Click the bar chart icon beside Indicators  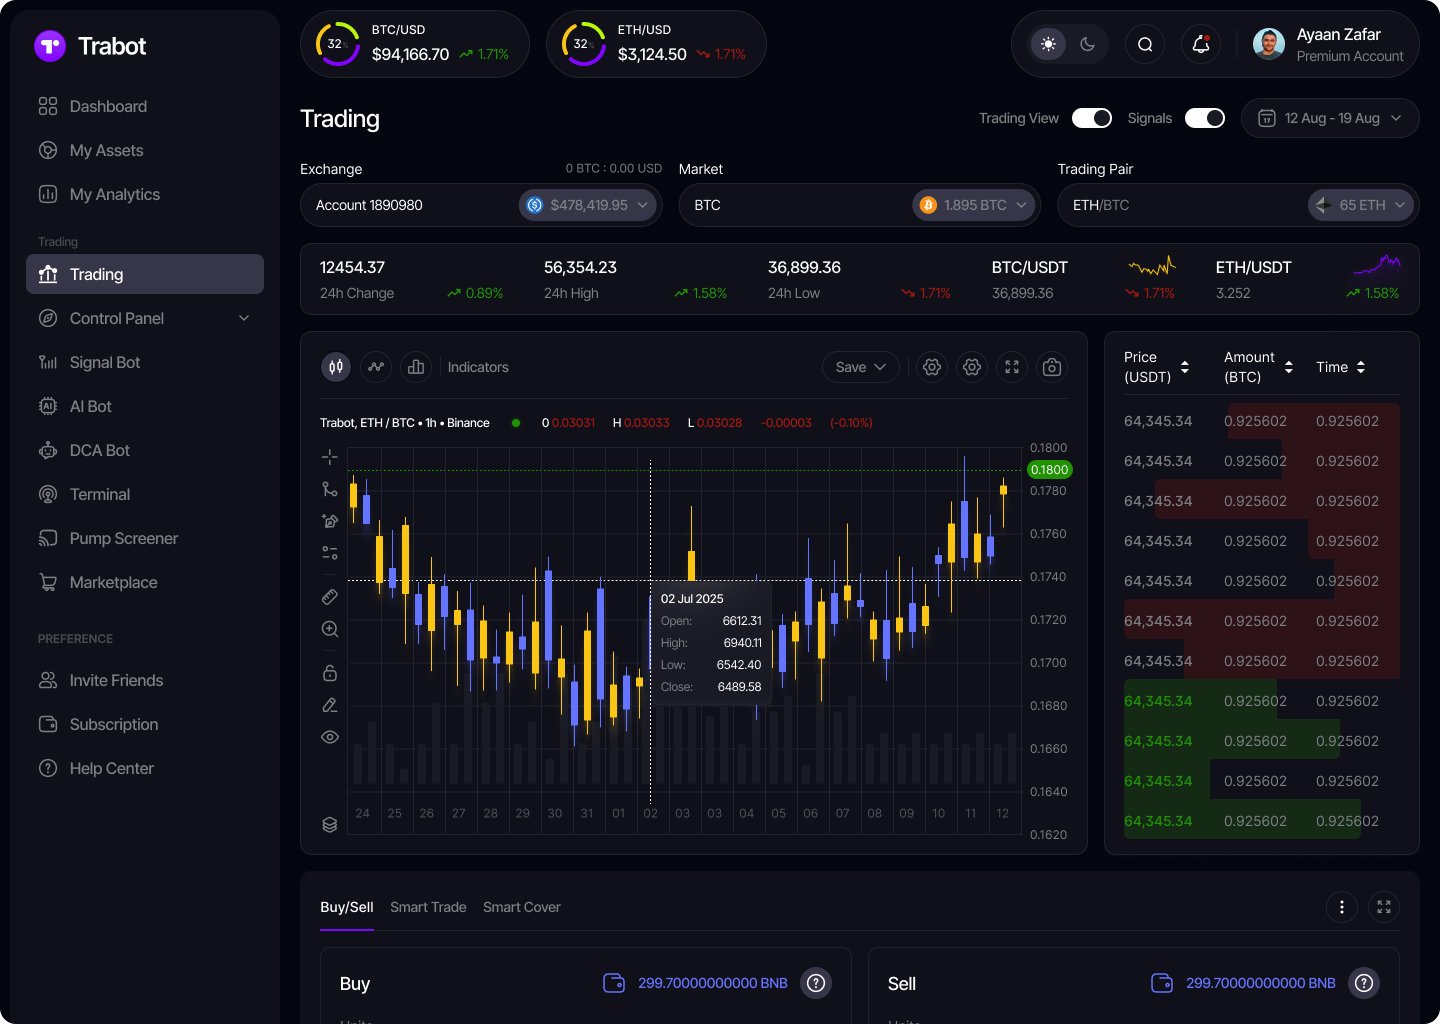point(416,367)
